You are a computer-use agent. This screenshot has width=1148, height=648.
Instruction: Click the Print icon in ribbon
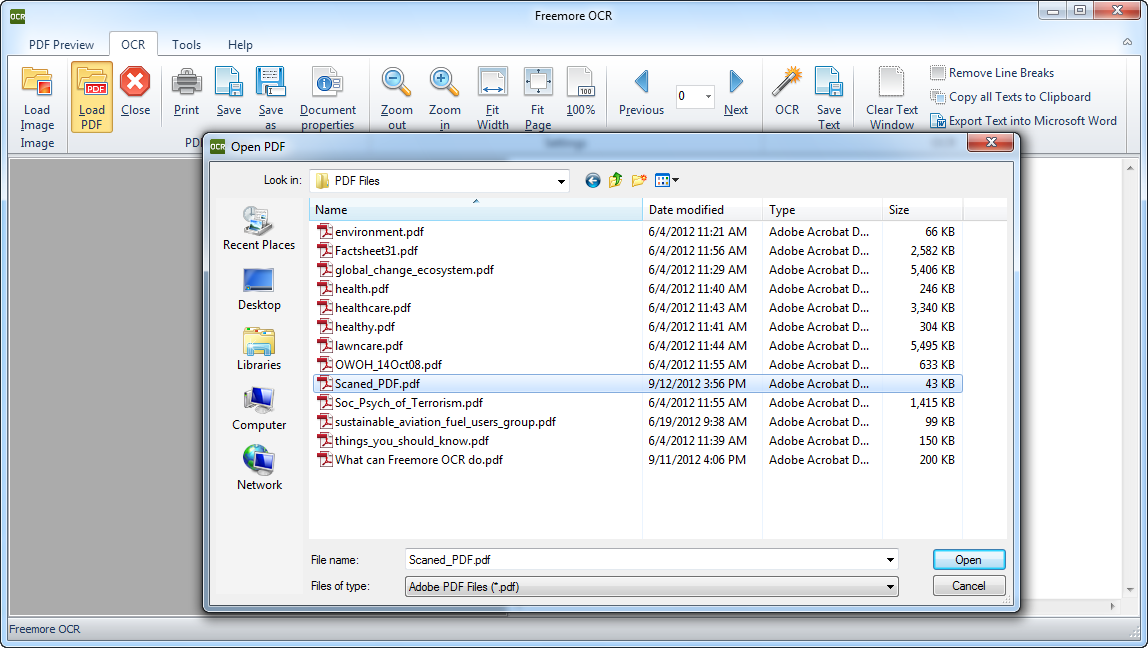click(187, 82)
